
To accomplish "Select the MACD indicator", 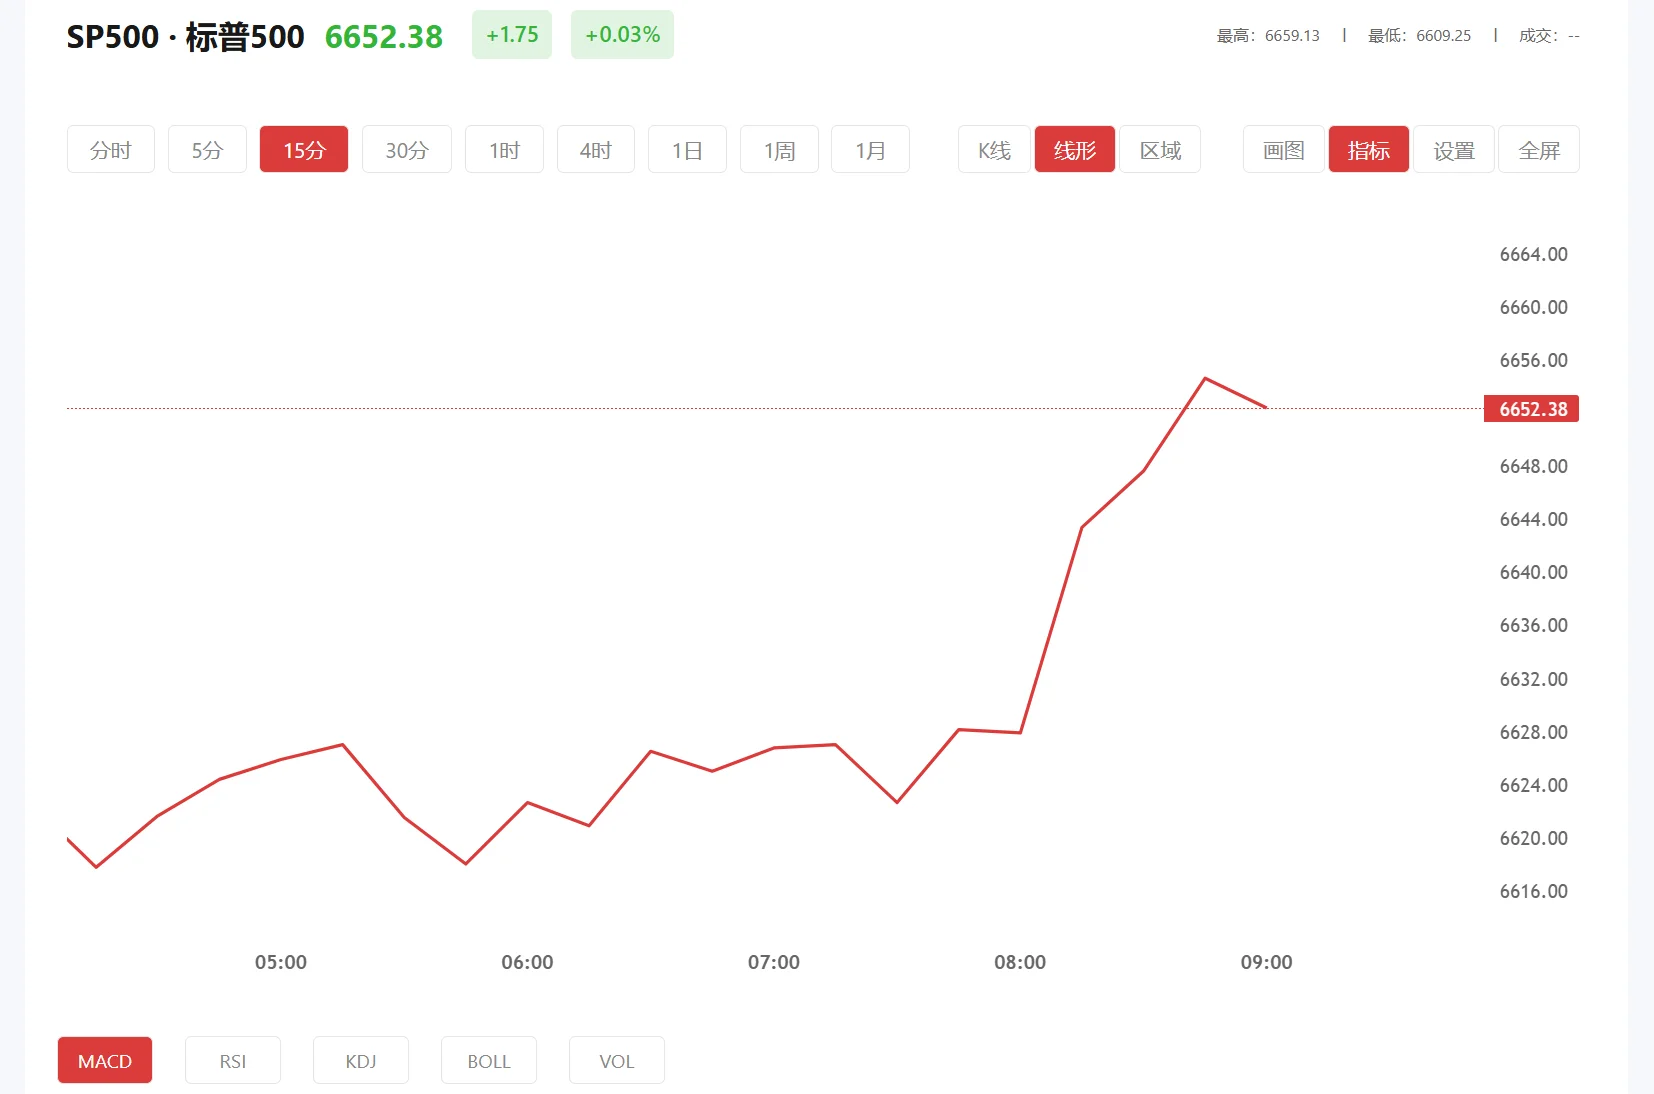I will (x=105, y=1061).
